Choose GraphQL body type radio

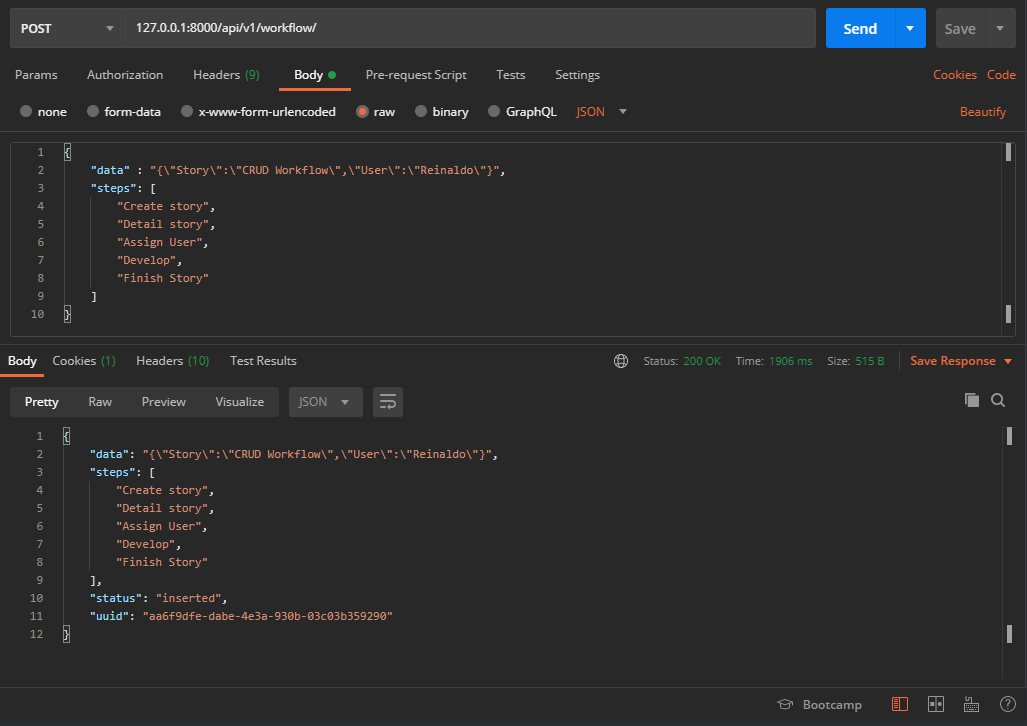(495, 111)
